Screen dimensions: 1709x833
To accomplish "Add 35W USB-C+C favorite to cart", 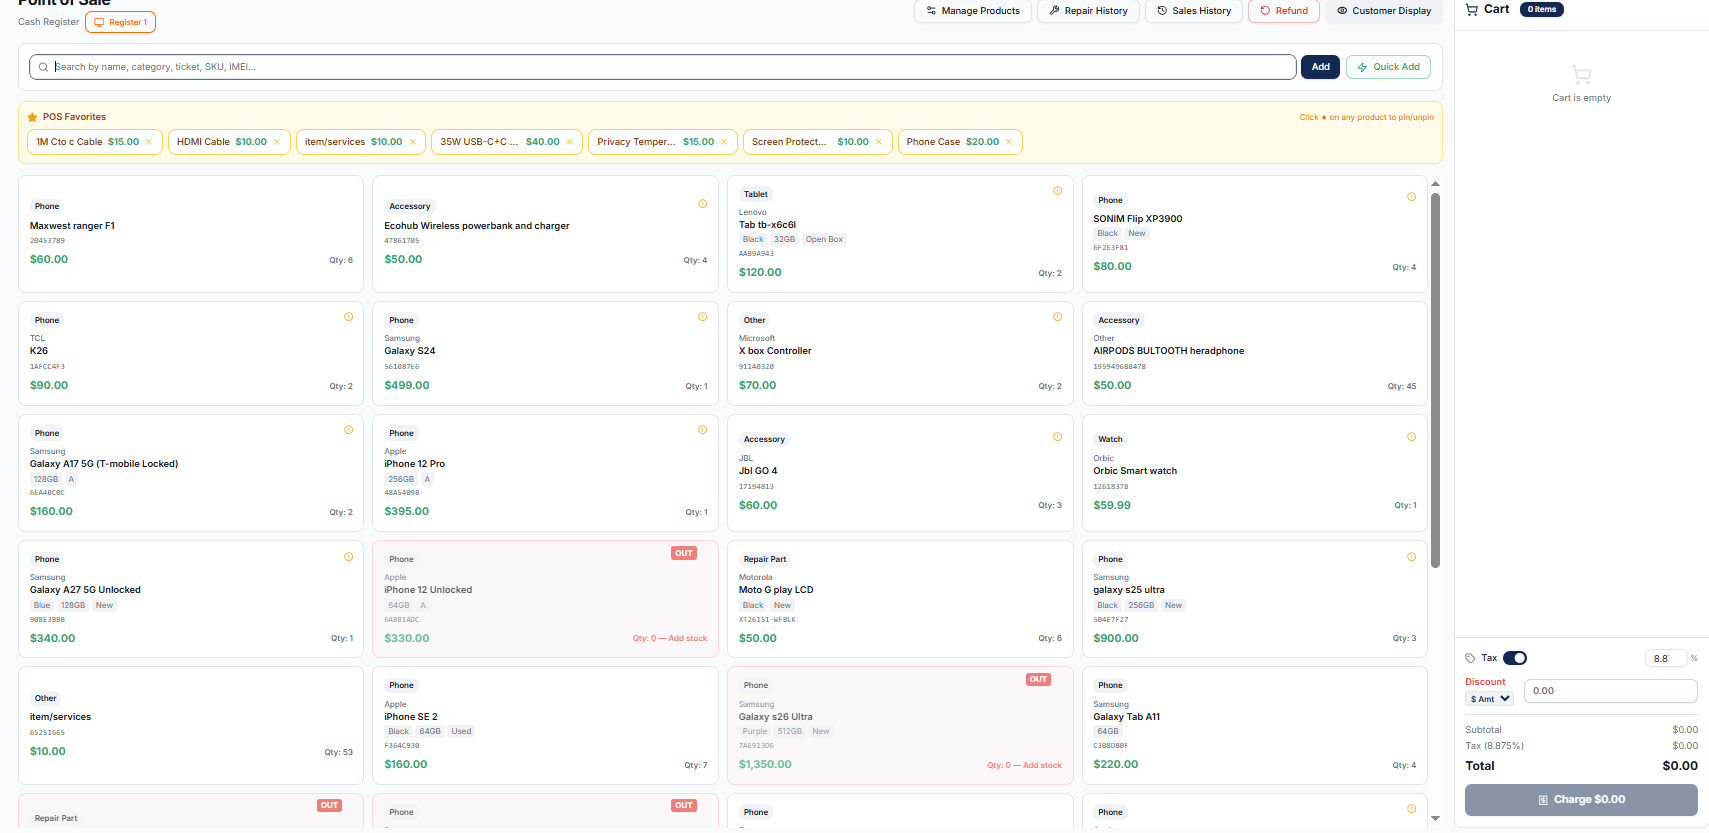I will click(x=500, y=142).
